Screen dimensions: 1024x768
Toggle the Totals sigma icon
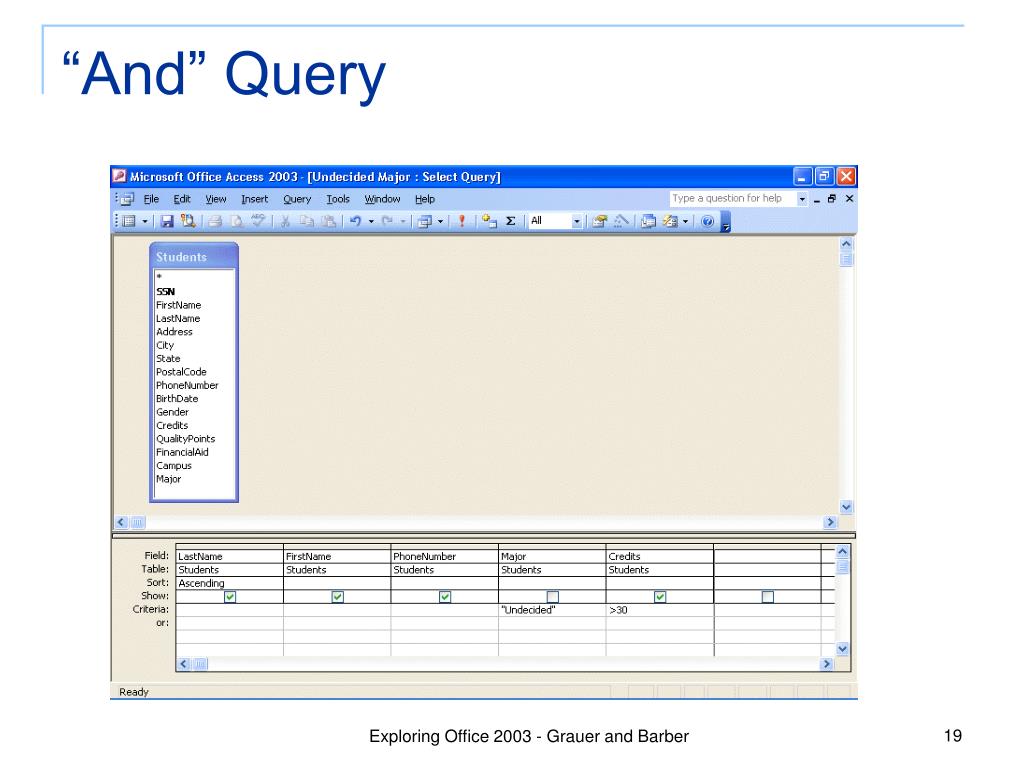511,221
